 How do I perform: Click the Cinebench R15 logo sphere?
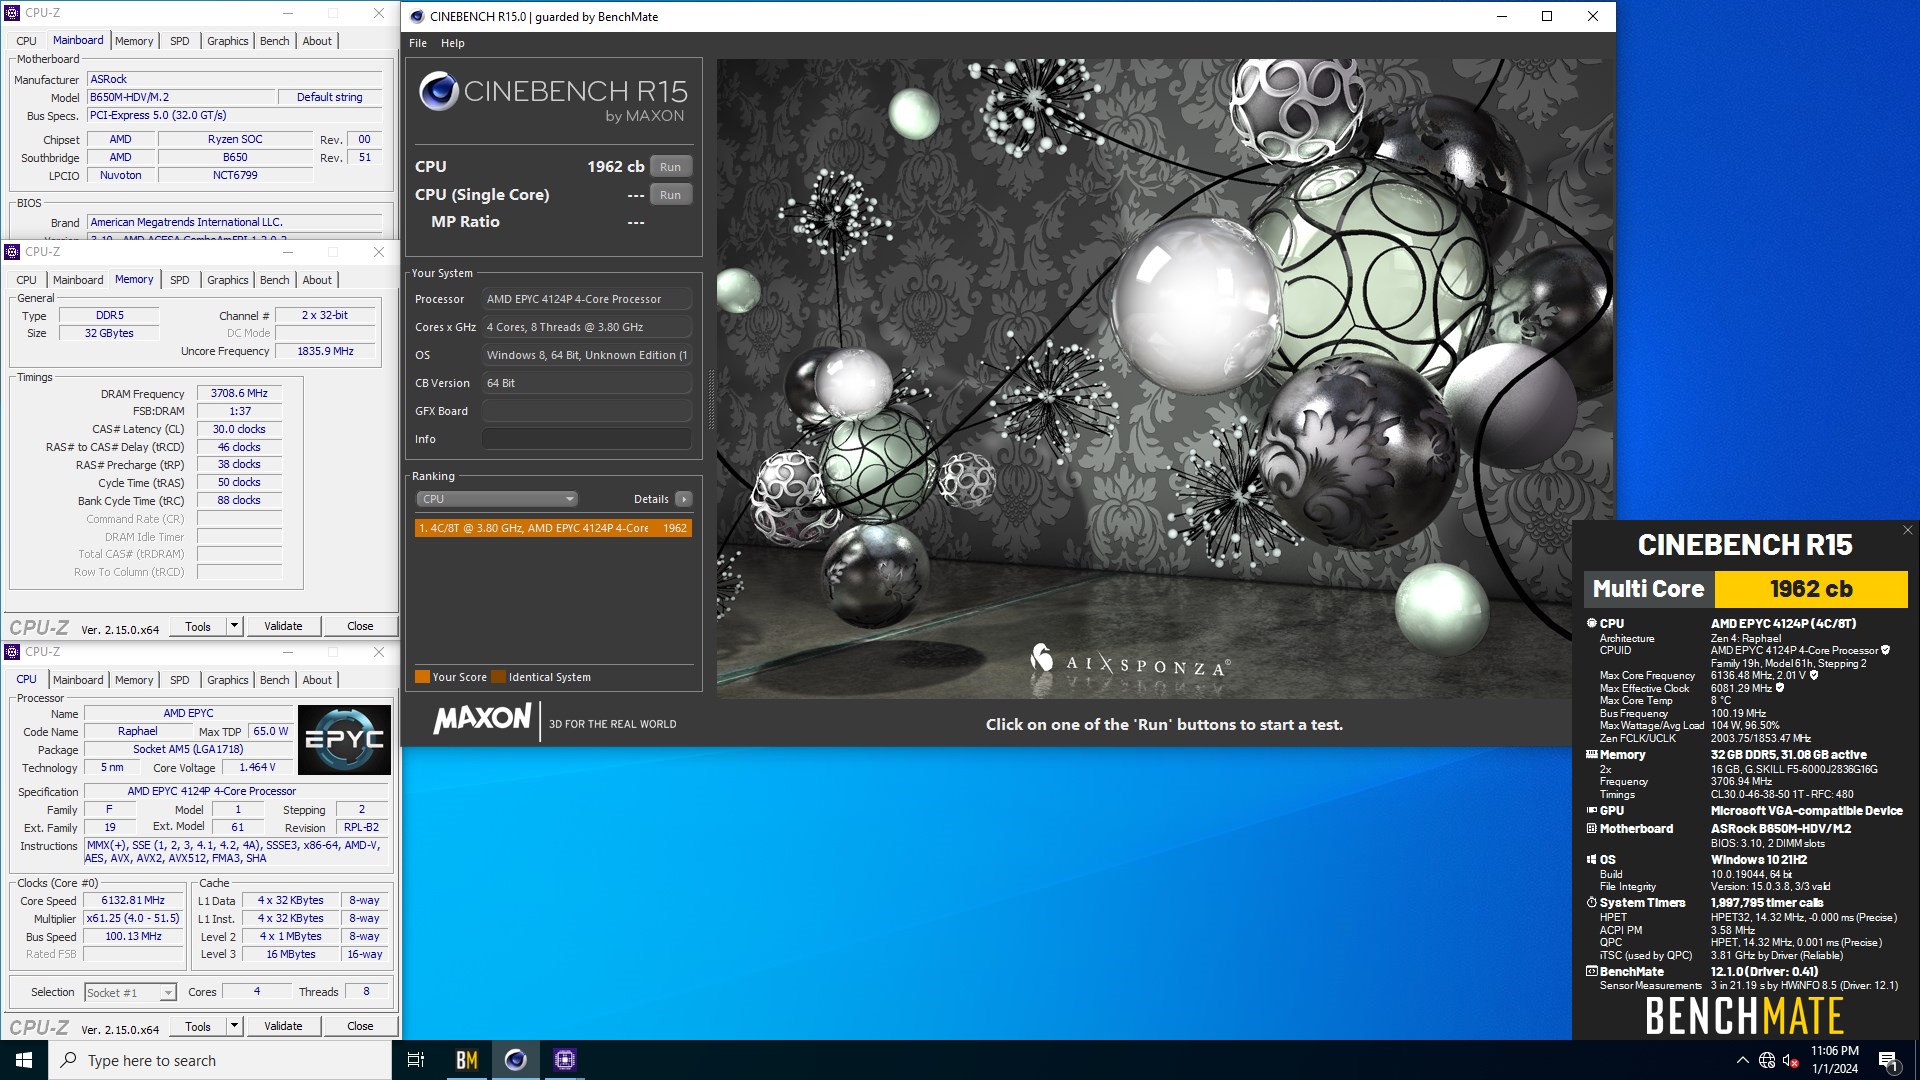[x=438, y=91]
